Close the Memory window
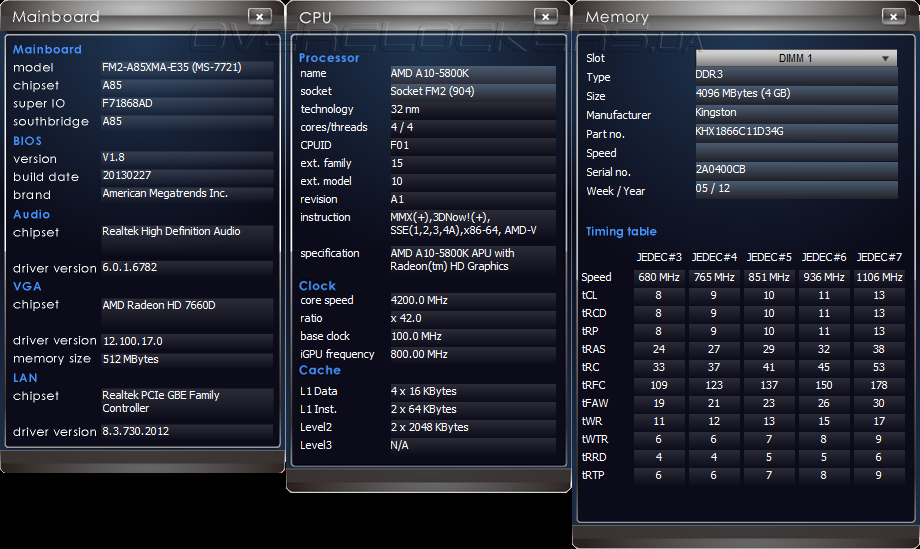Viewport: 920px width, 549px height. pos(893,16)
